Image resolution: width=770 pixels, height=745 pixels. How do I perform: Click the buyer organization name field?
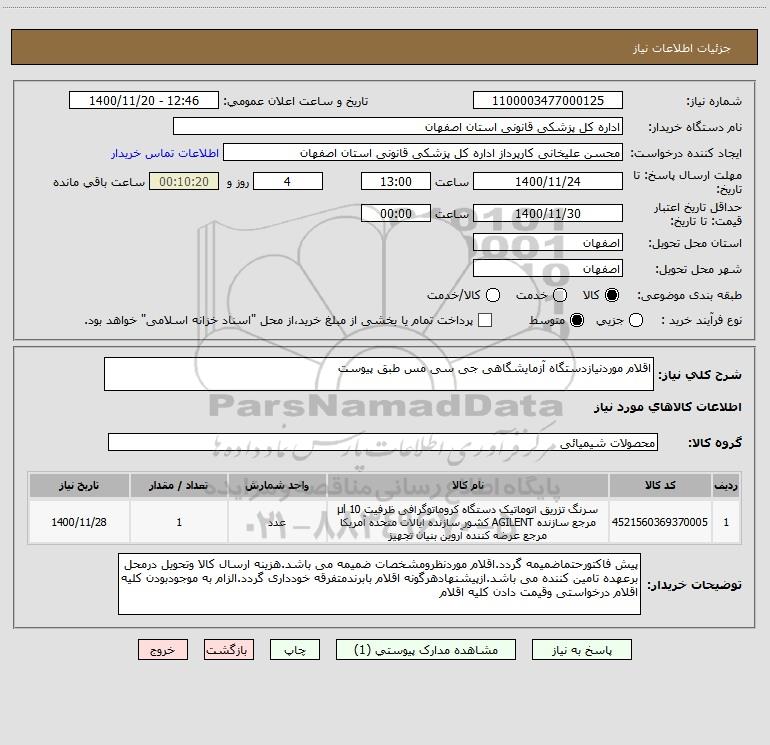pyautogui.click(x=398, y=126)
